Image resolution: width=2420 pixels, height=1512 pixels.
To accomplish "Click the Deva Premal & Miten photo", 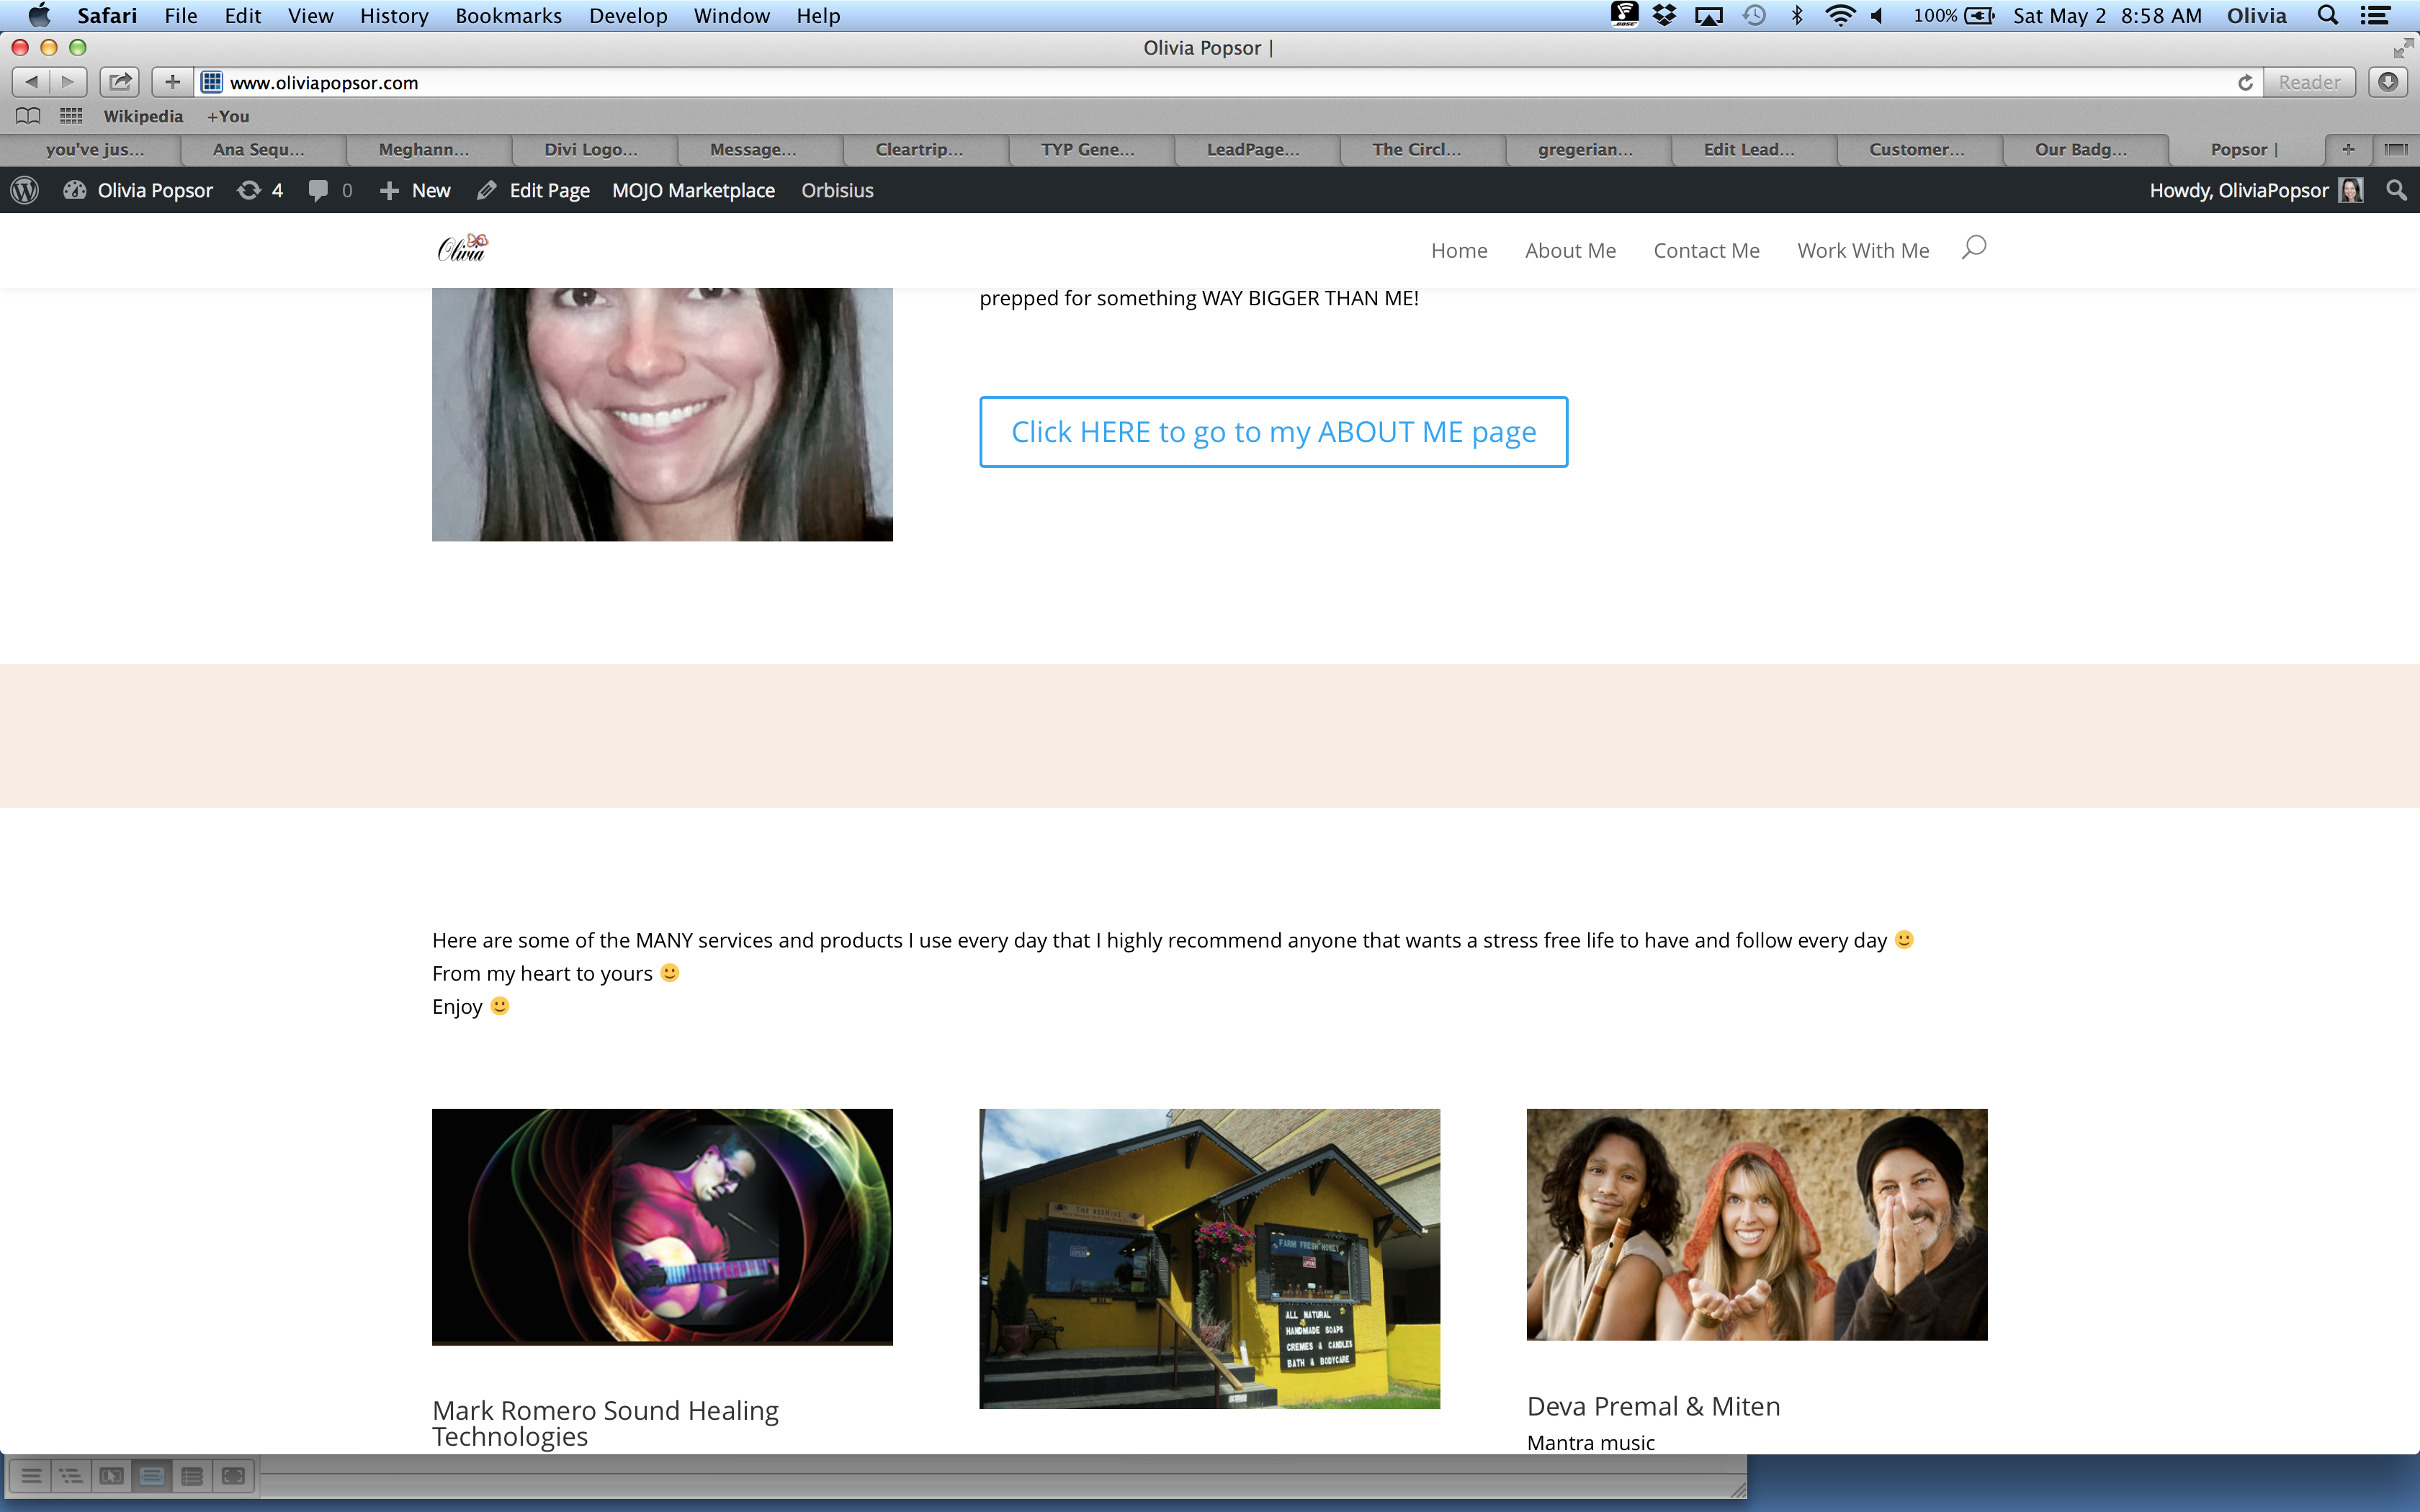I will (x=1757, y=1224).
